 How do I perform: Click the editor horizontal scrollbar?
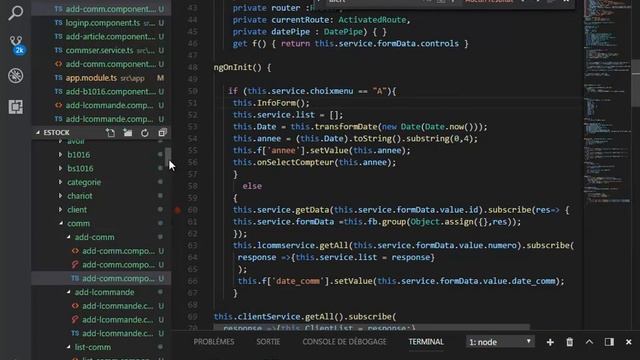point(371,327)
